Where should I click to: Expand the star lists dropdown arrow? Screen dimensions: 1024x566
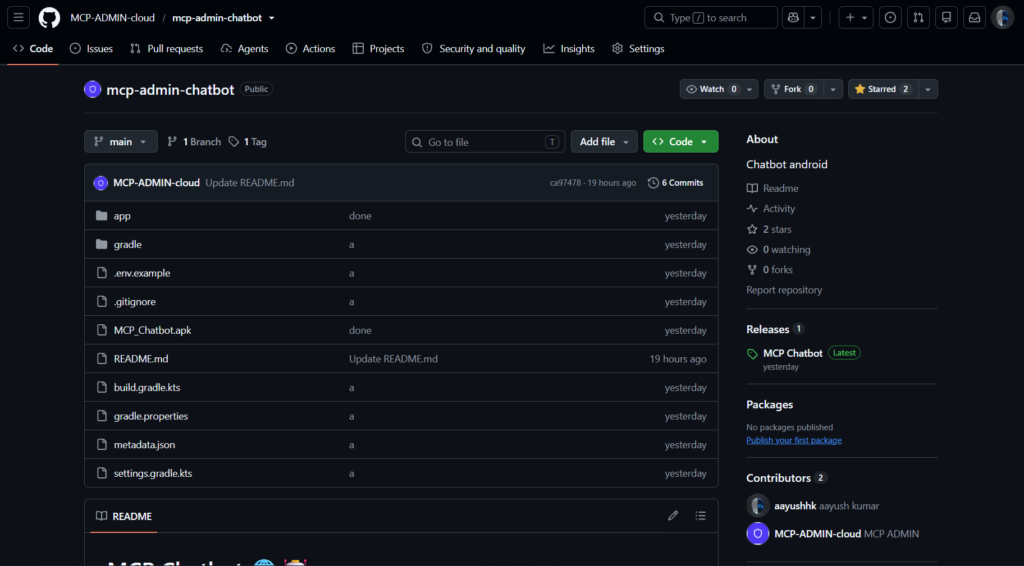(927, 89)
